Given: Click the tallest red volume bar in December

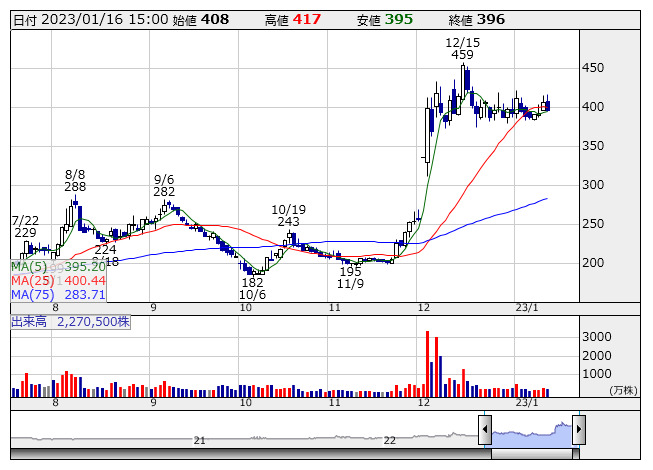Looking at the screenshot, I should click(427, 364).
